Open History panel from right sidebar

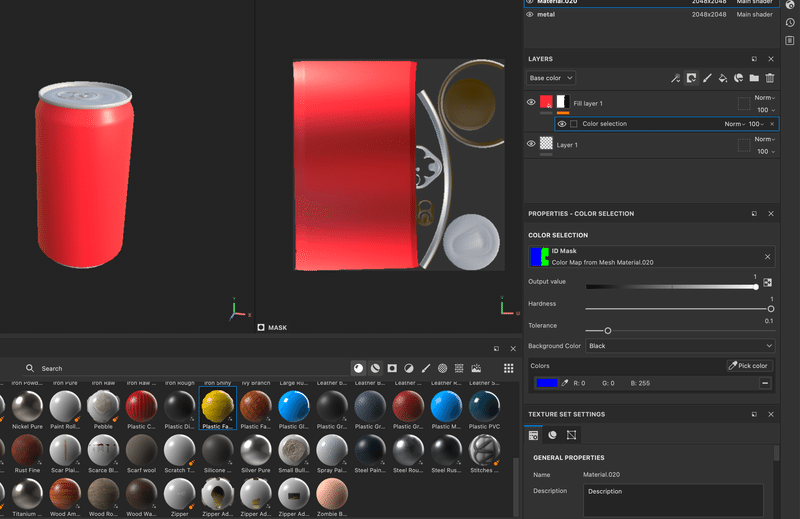pyautogui.click(x=790, y=22)
